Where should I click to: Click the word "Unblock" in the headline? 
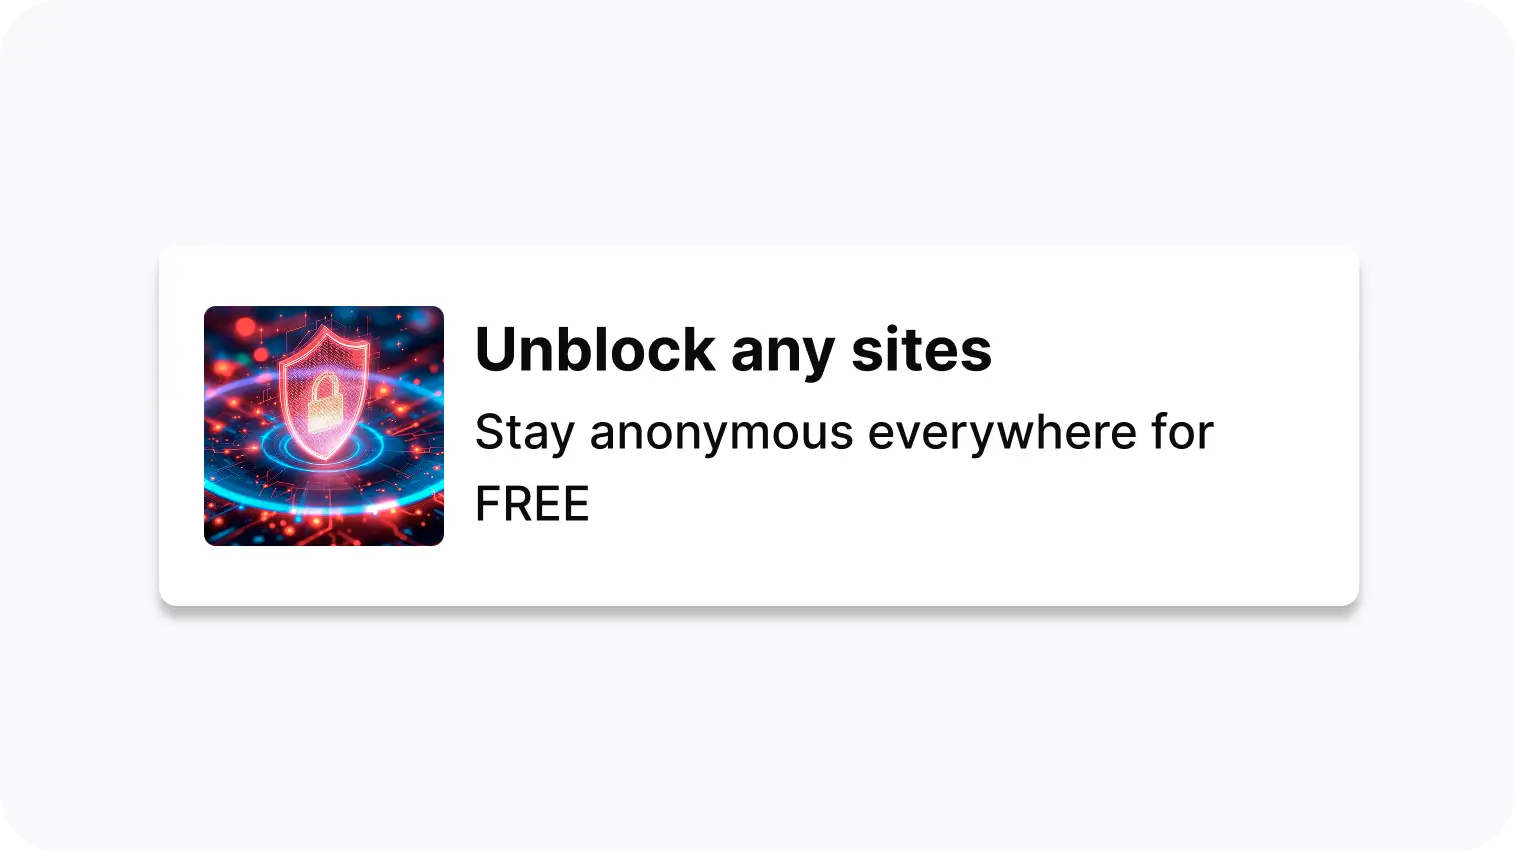(595, 349)
